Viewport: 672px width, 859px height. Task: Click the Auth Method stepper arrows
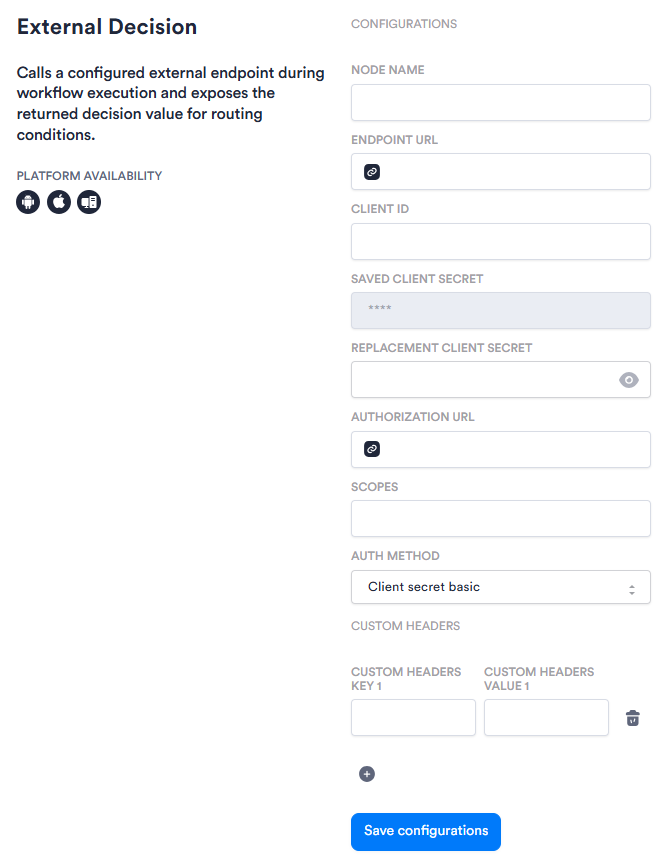(632, 590)
